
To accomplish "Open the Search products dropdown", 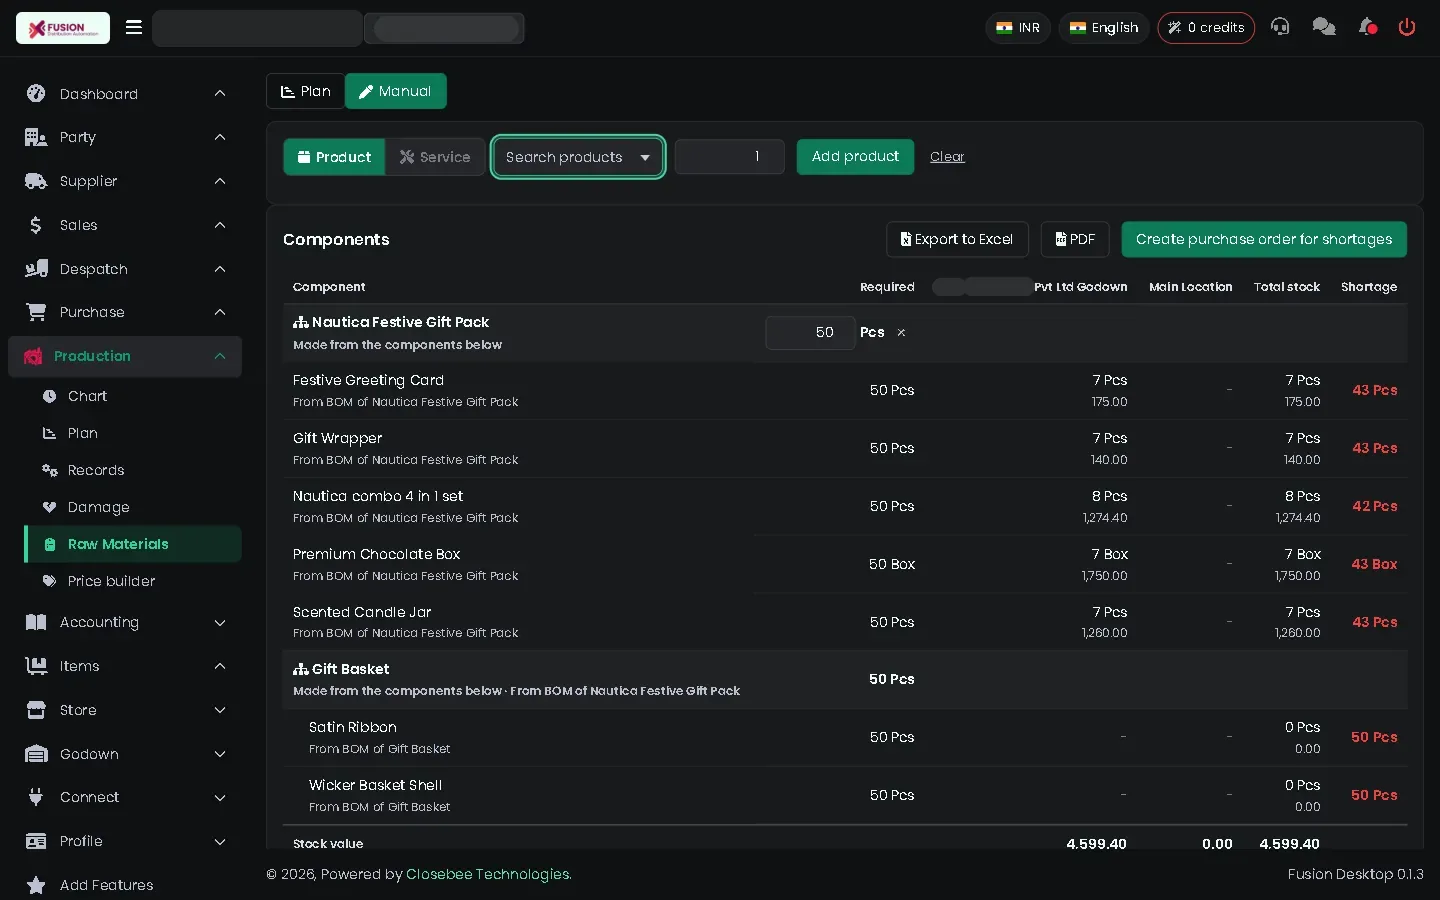I will tap(578, 157).
